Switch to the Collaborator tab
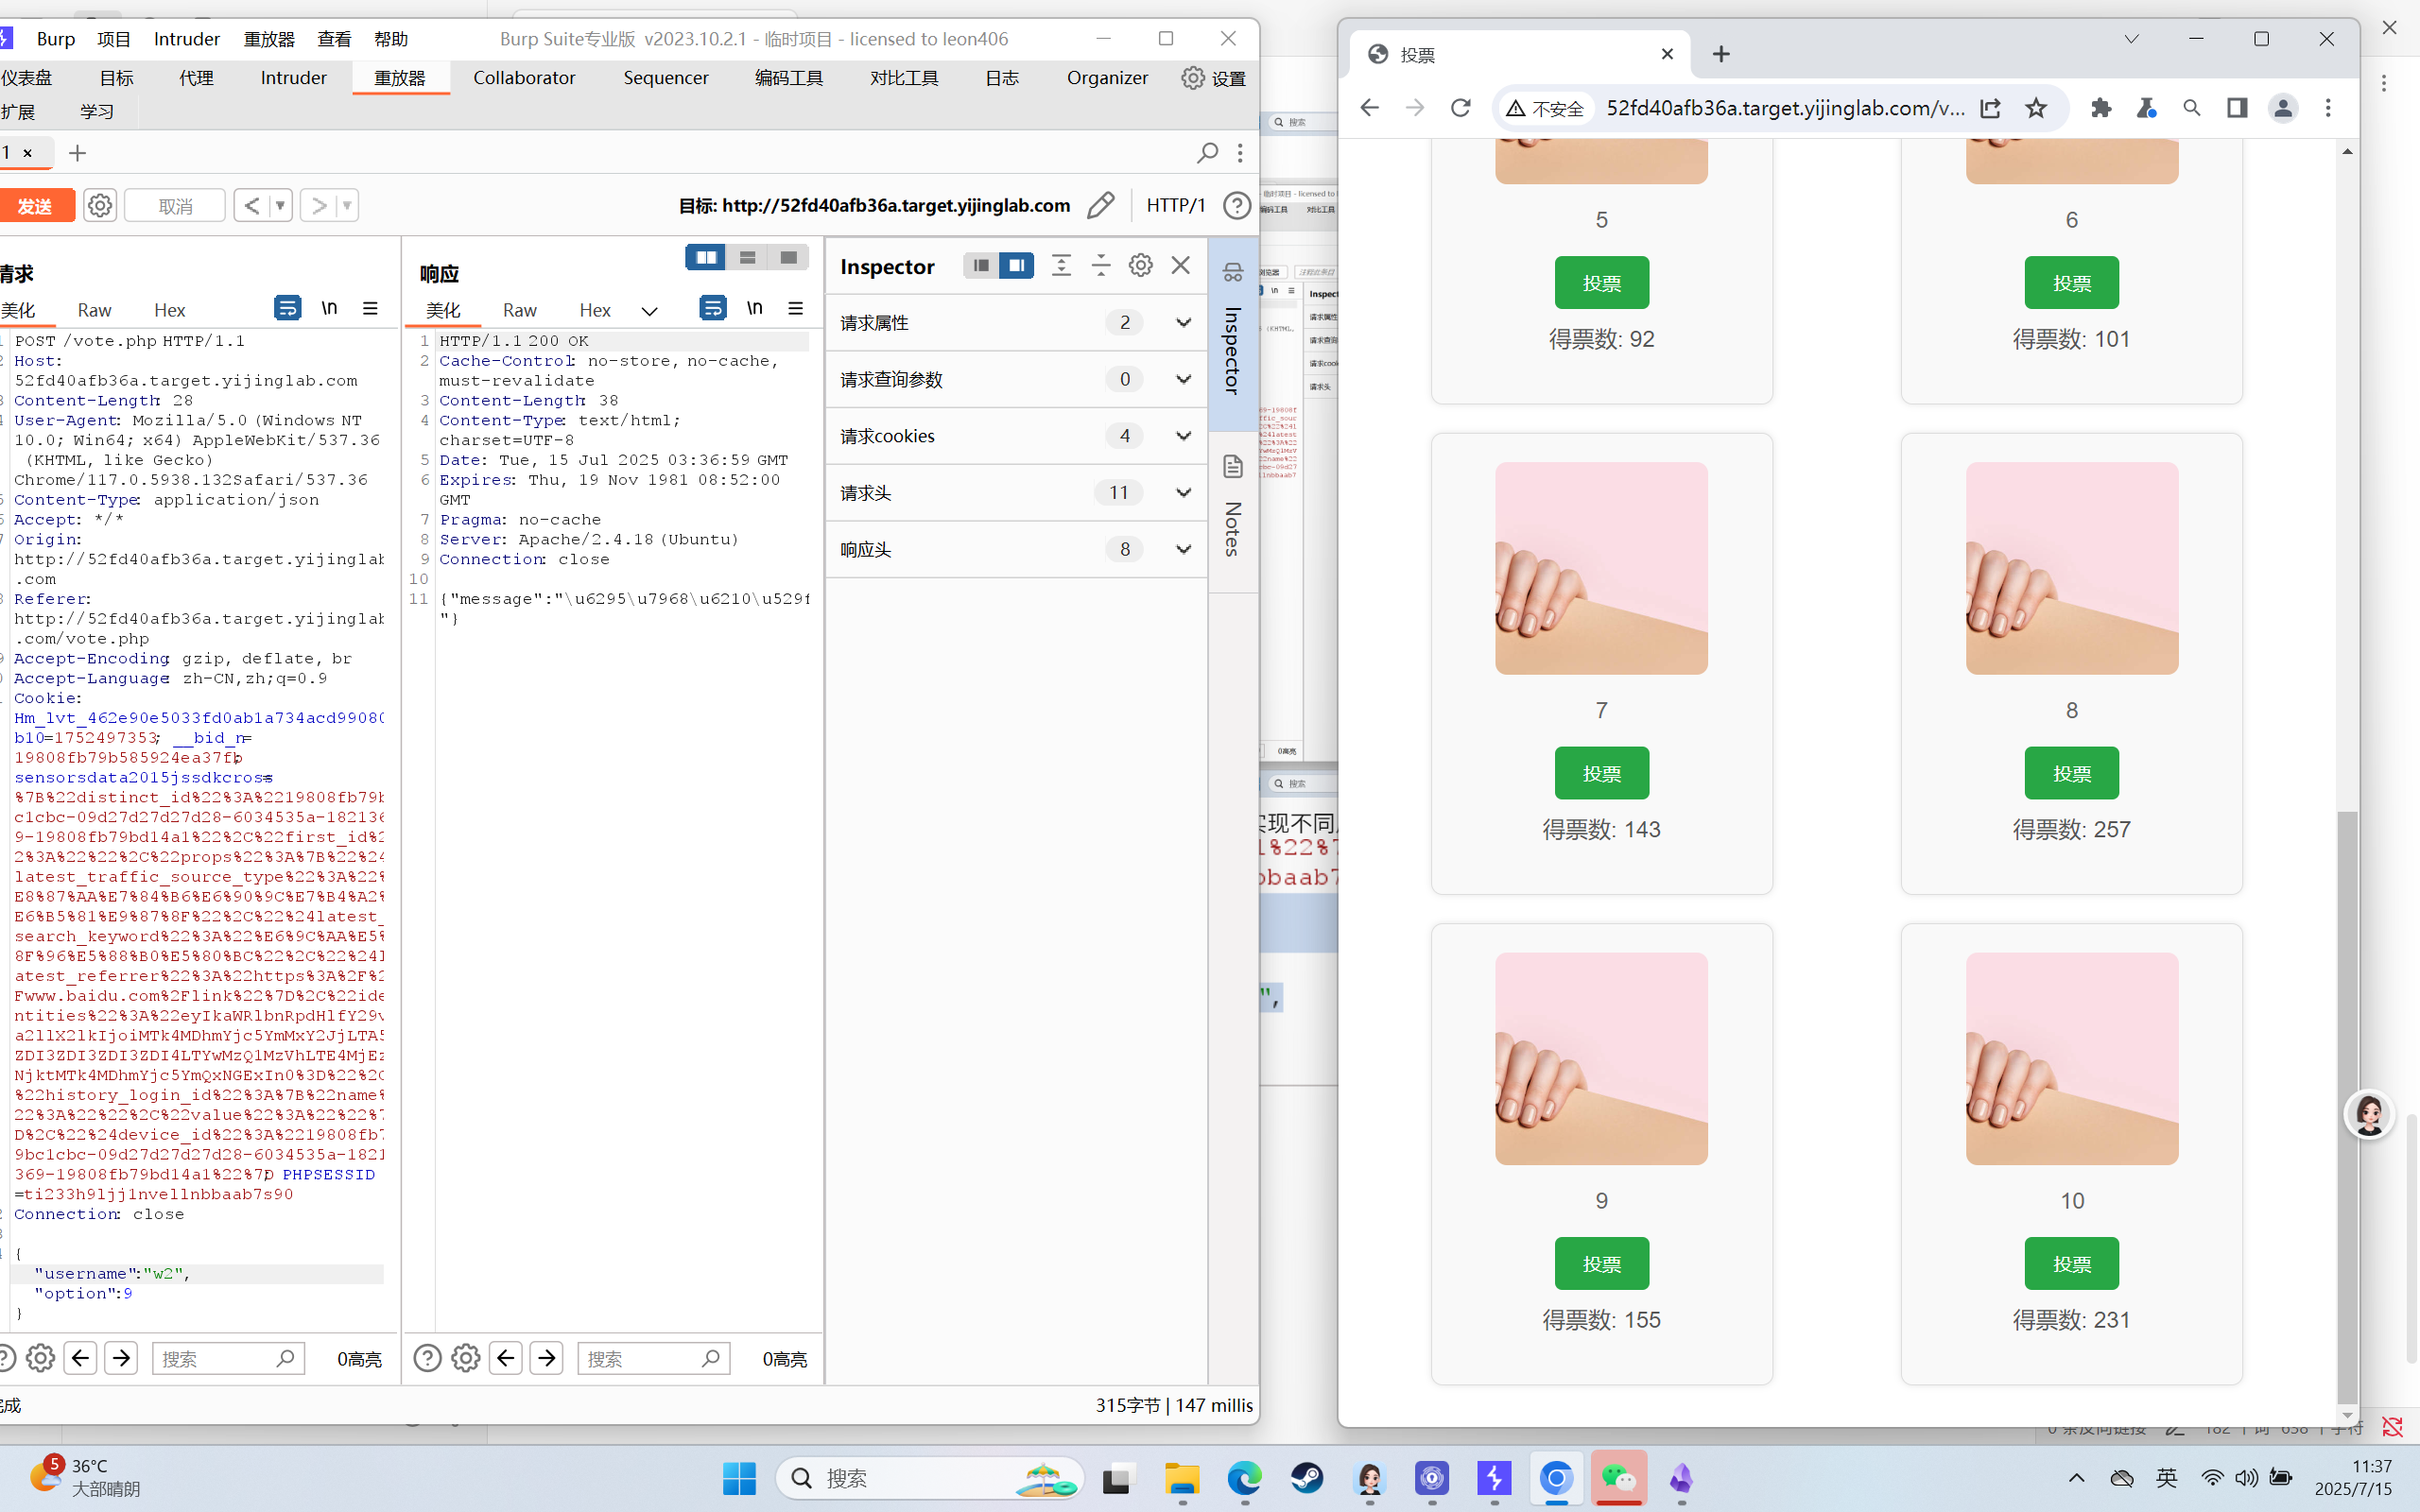 pos(524,78)
